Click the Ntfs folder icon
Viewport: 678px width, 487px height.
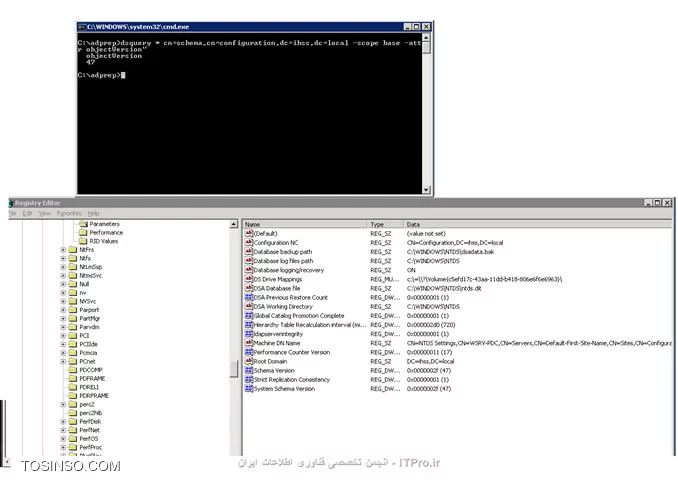[73, 258]
